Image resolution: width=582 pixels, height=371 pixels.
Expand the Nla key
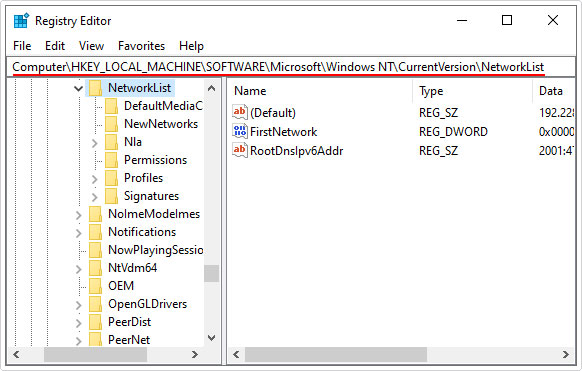coord(95,143)
